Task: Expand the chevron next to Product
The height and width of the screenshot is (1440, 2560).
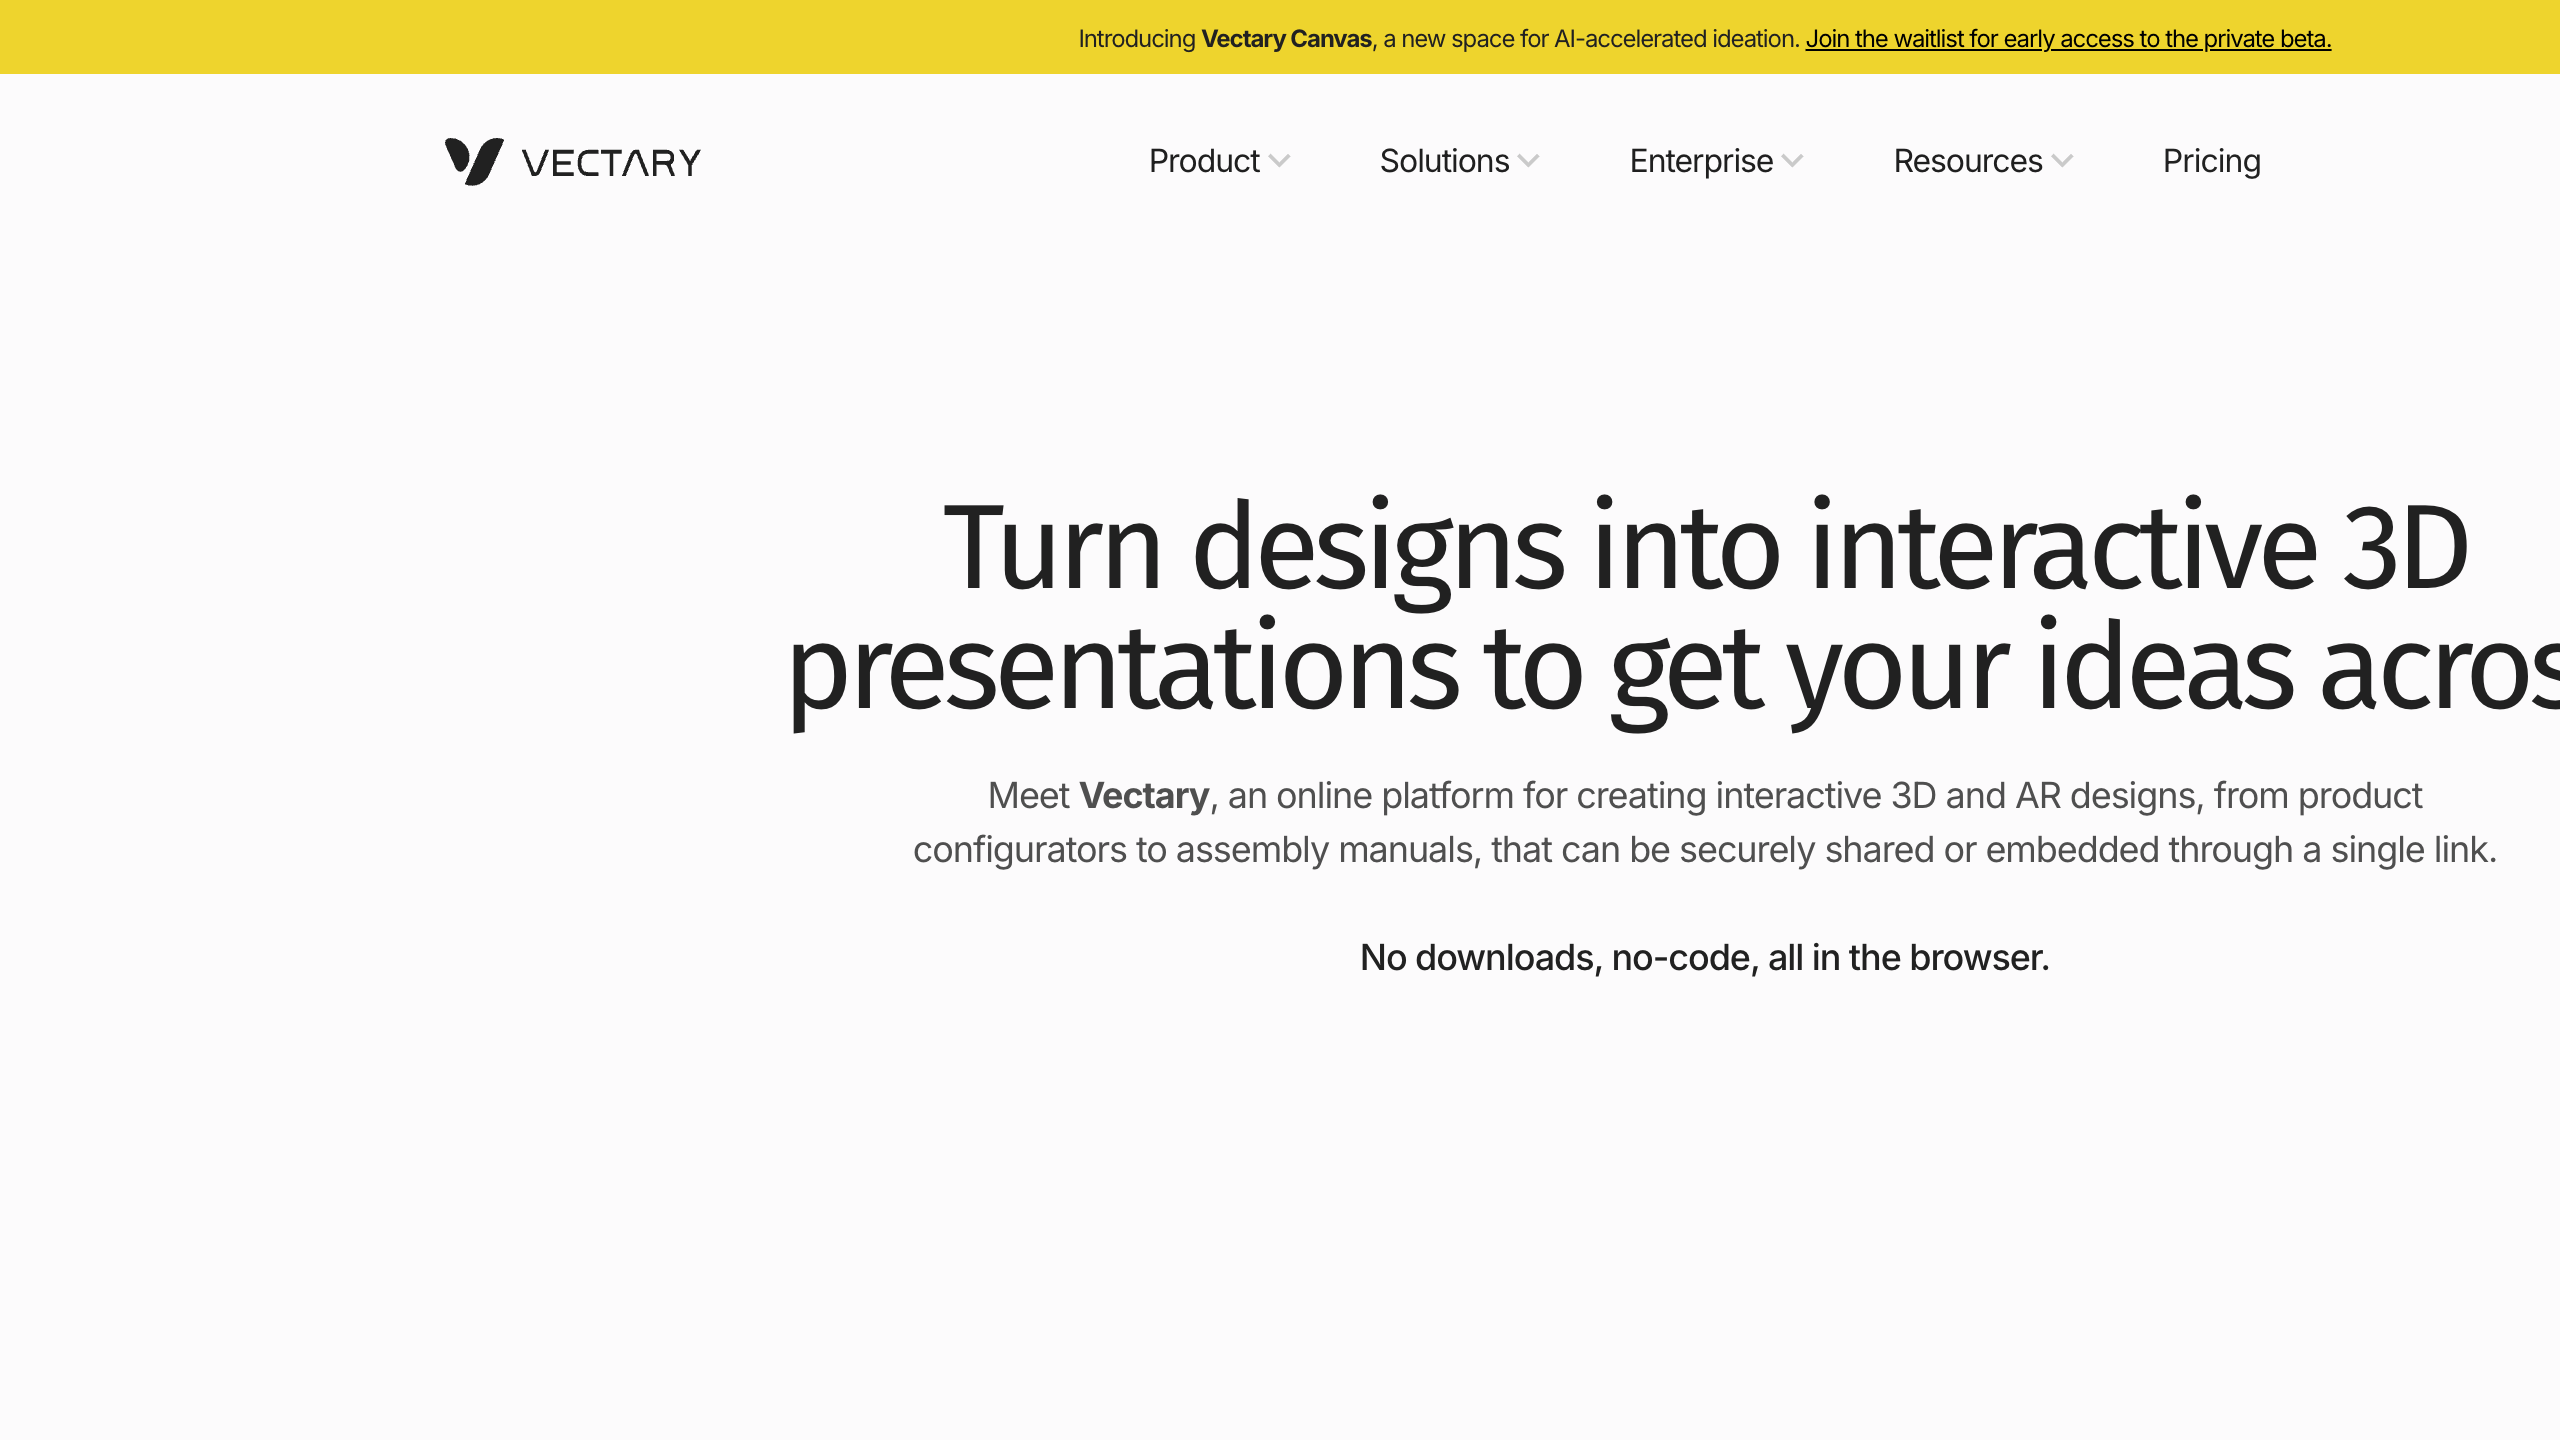Action: pos(1279,161)
